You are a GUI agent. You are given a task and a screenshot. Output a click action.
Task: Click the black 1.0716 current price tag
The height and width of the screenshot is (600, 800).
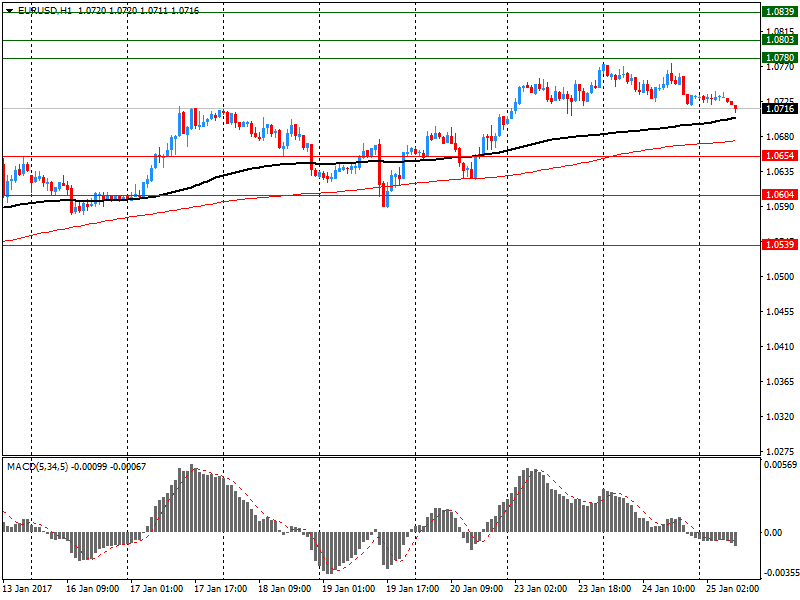pos(780,108)
